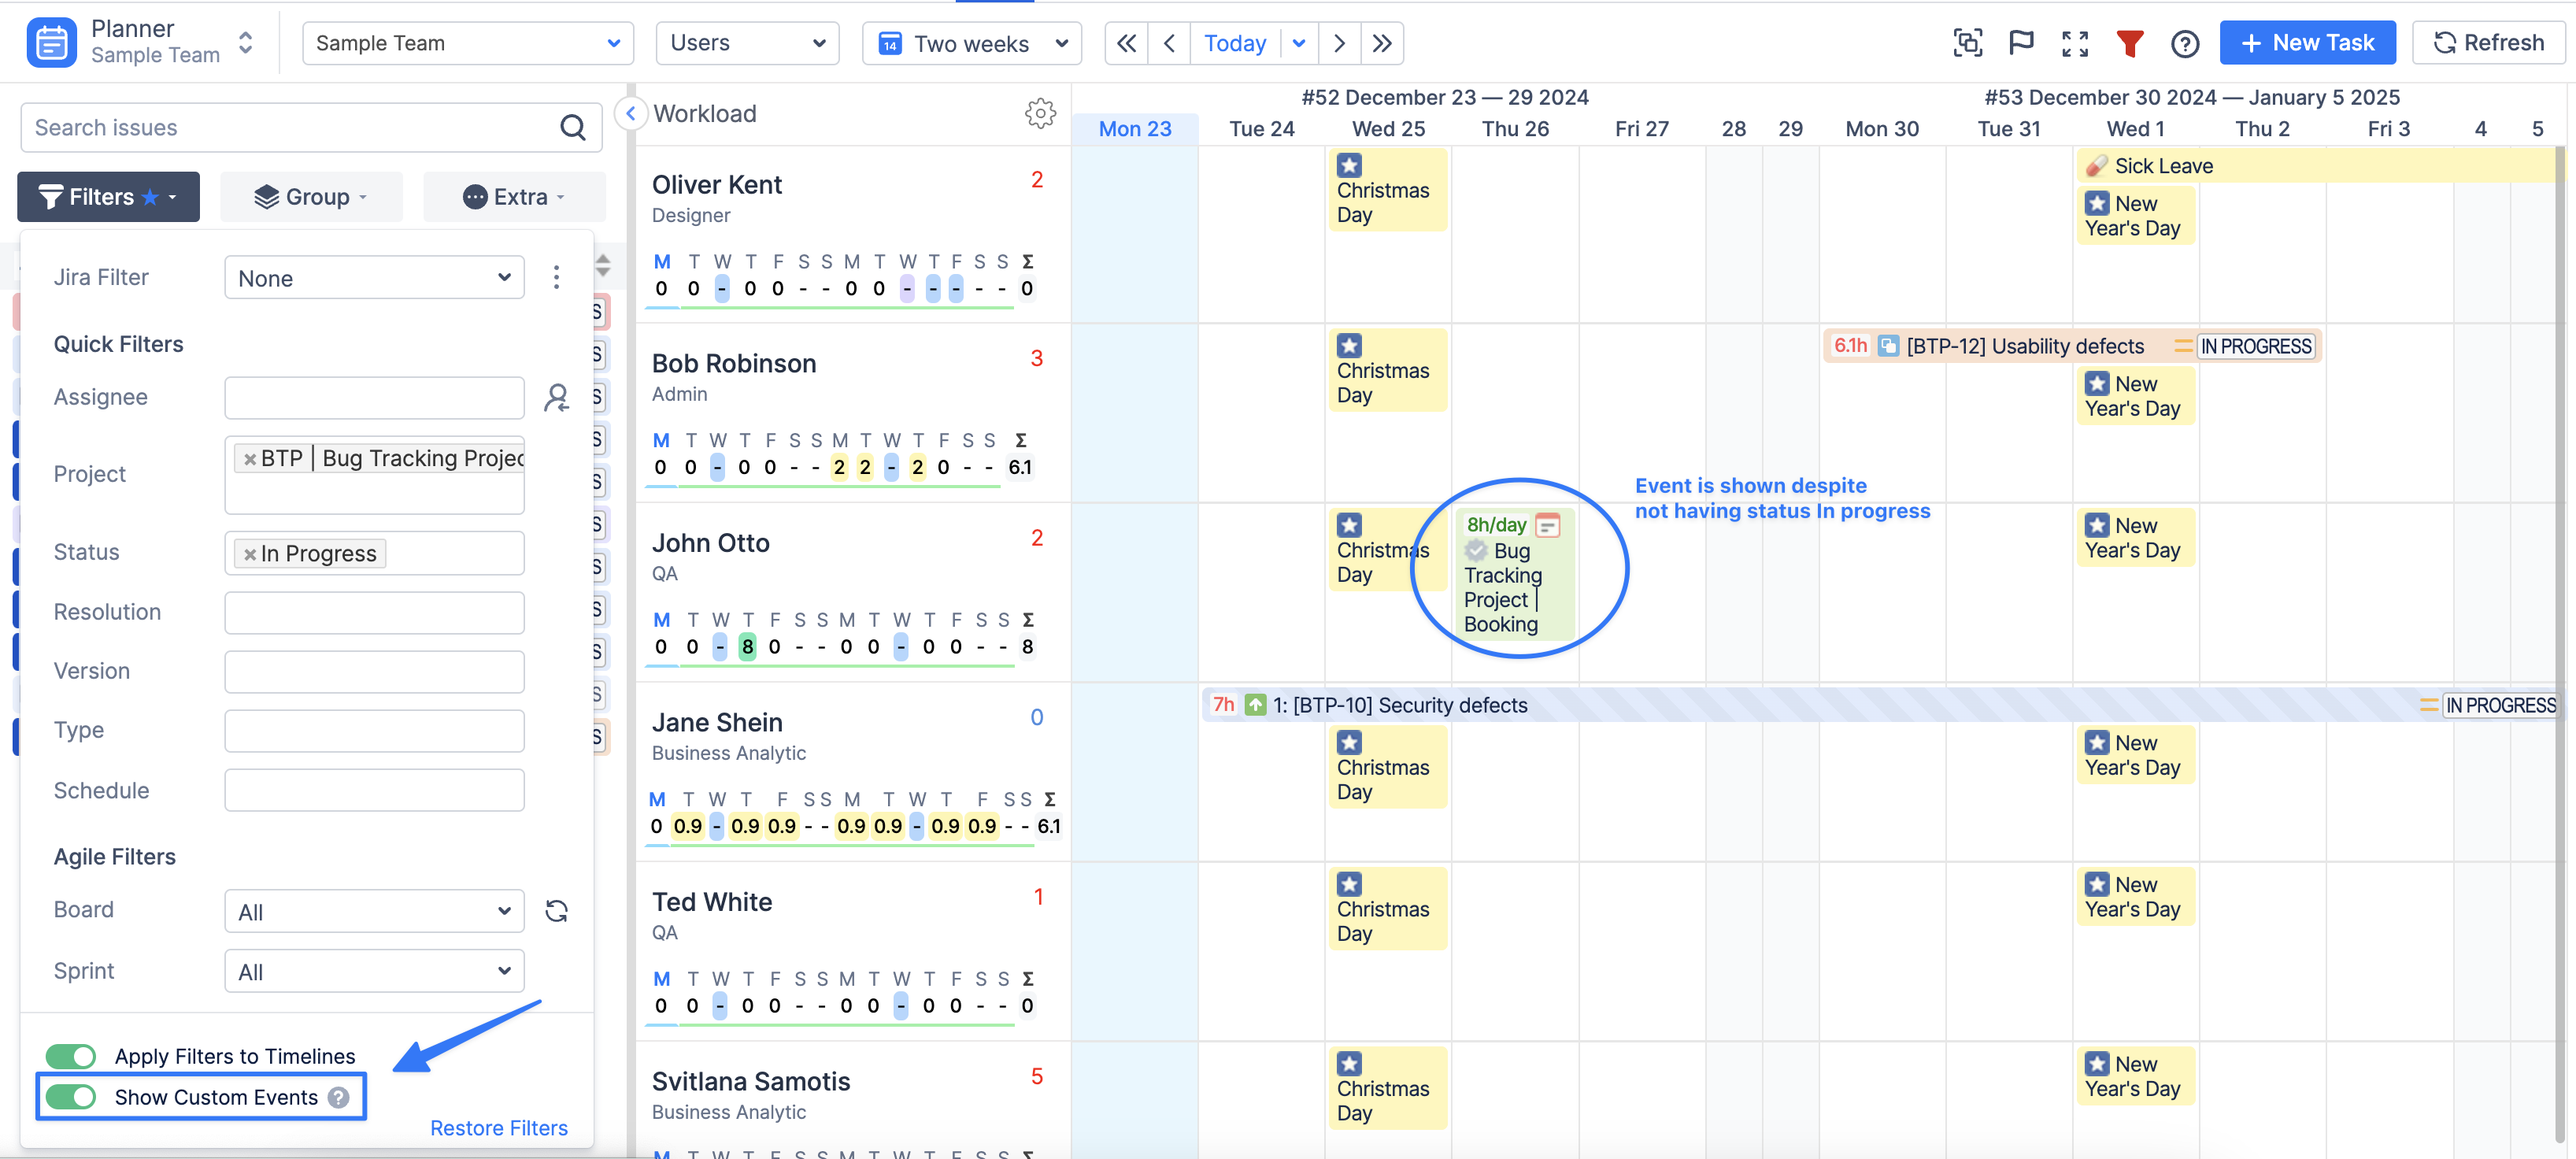Open the Extra menu

pos(514,197)
